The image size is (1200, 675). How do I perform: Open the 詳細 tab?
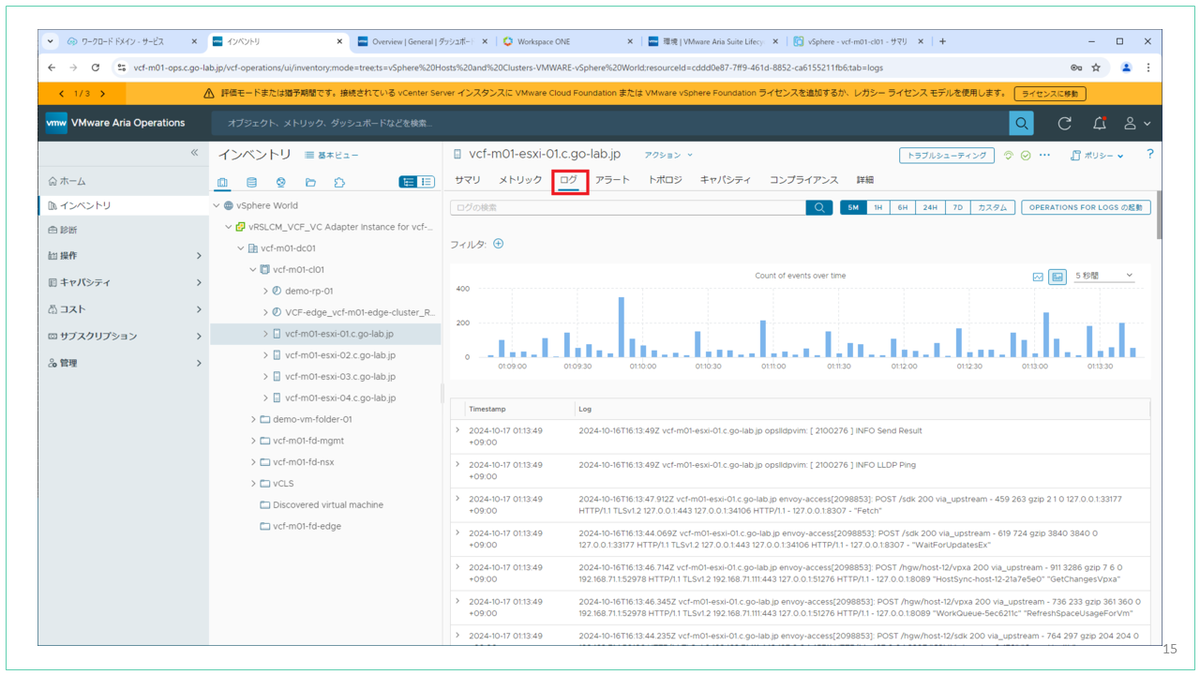coord(865,180)
